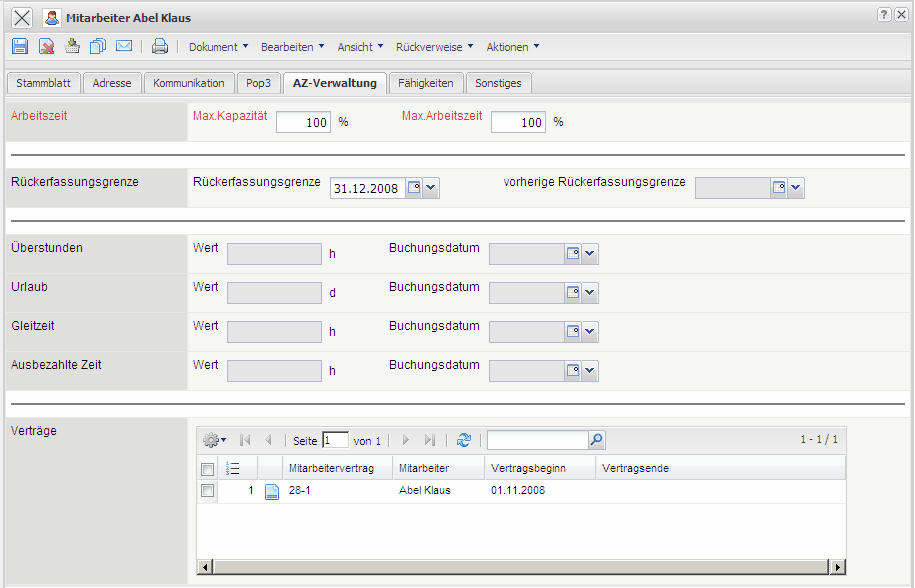Refresh the Verträge contract list
Image resolution: width=915 pixels, height=588 pixels.
click(x=463, y=440)
